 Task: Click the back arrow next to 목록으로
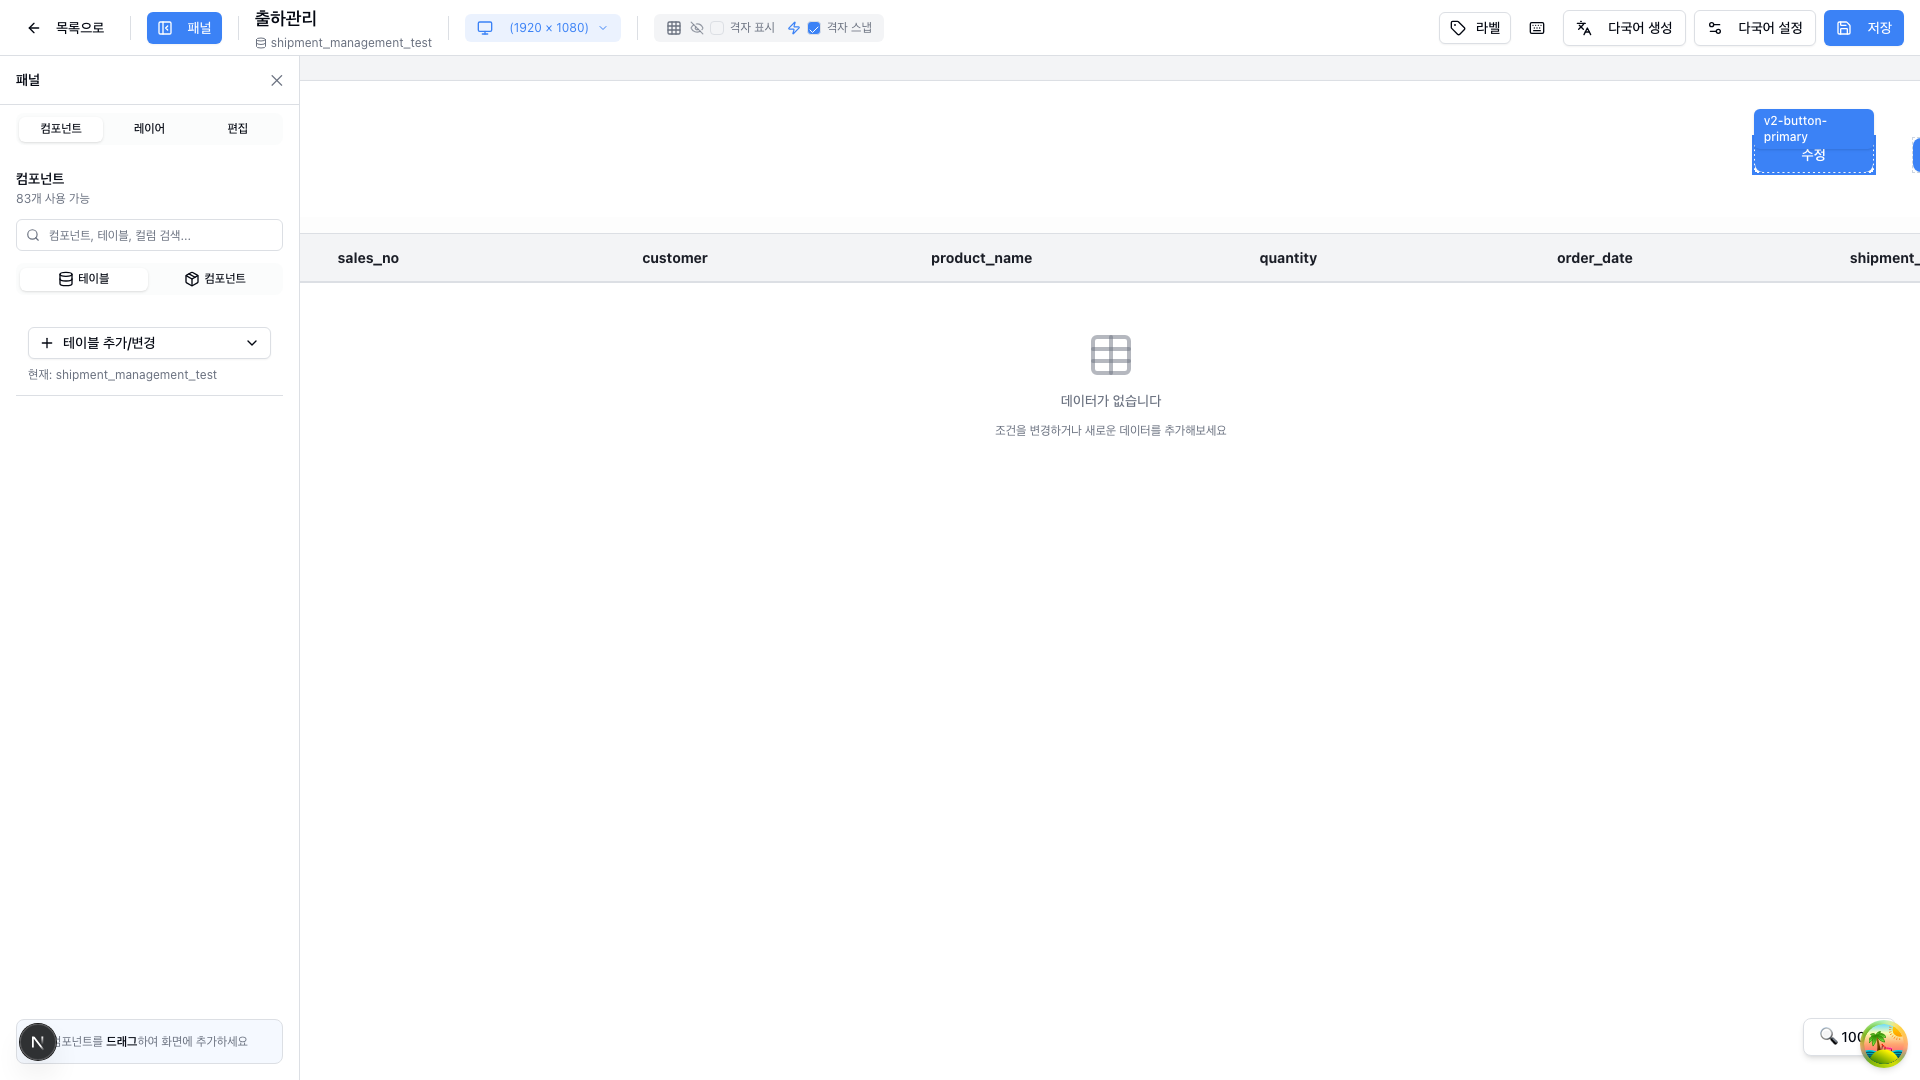[34, 28]
